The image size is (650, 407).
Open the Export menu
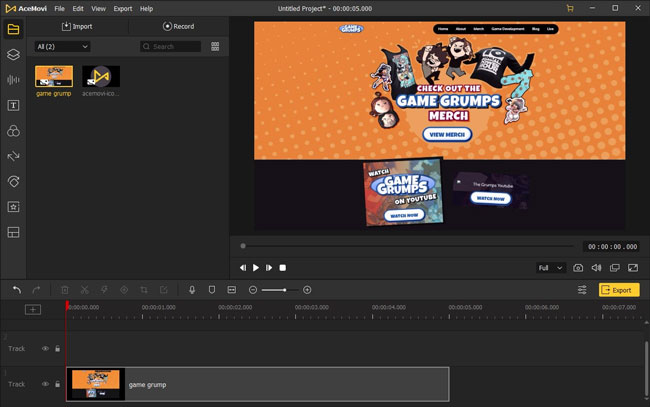coord(123,8)
